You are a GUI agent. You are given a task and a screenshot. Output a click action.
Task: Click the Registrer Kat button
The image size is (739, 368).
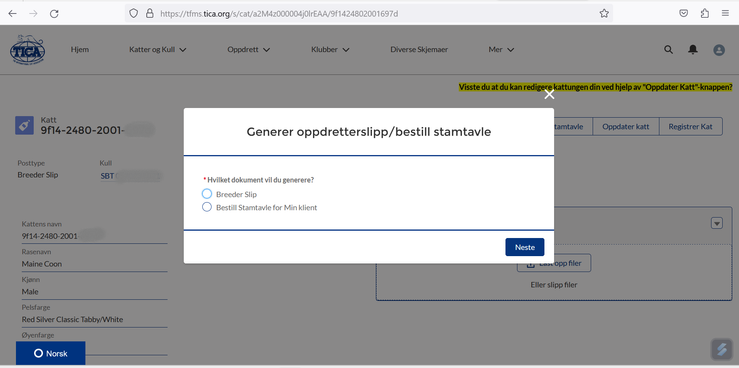tap(690, 127)
